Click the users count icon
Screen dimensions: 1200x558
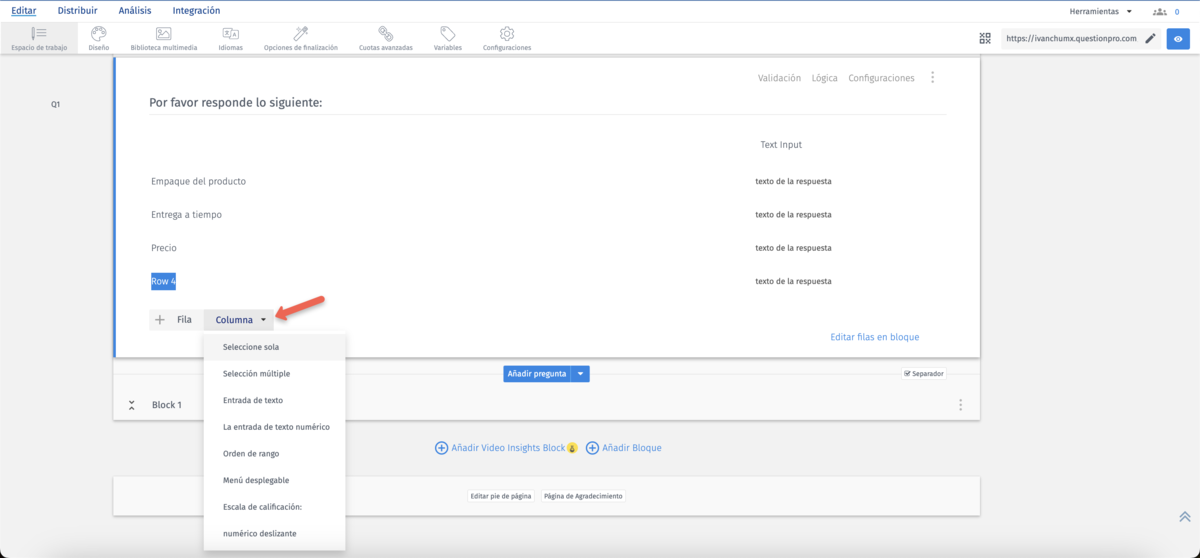click(1160, 12)
